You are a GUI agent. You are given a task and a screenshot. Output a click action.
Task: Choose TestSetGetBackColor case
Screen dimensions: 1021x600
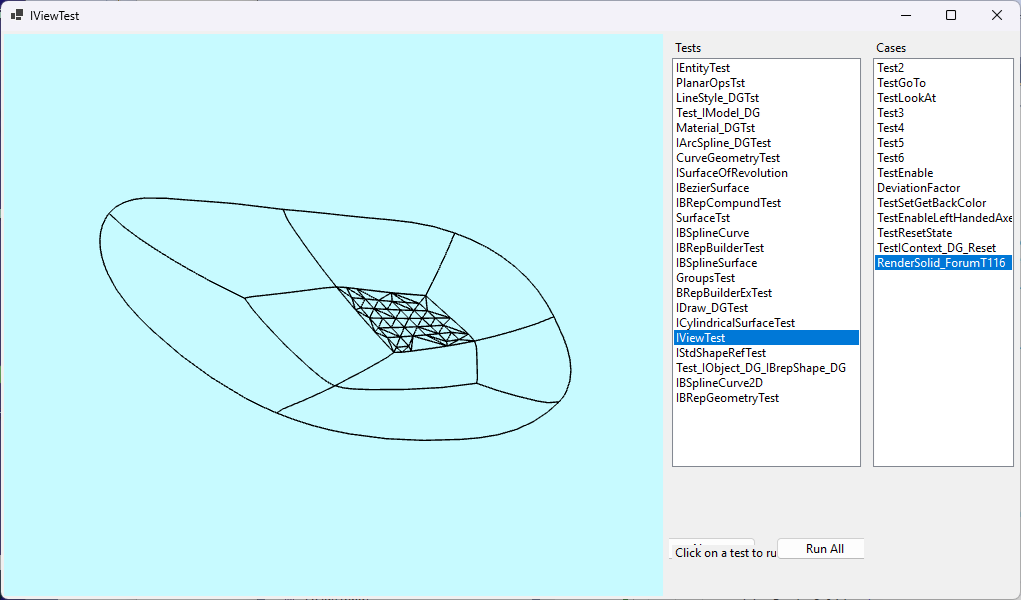point(931,203)
